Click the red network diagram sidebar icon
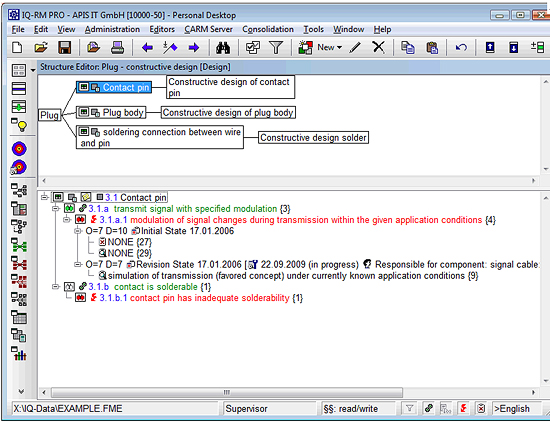This screenshot has width=550, height=423. coord(19,263)
